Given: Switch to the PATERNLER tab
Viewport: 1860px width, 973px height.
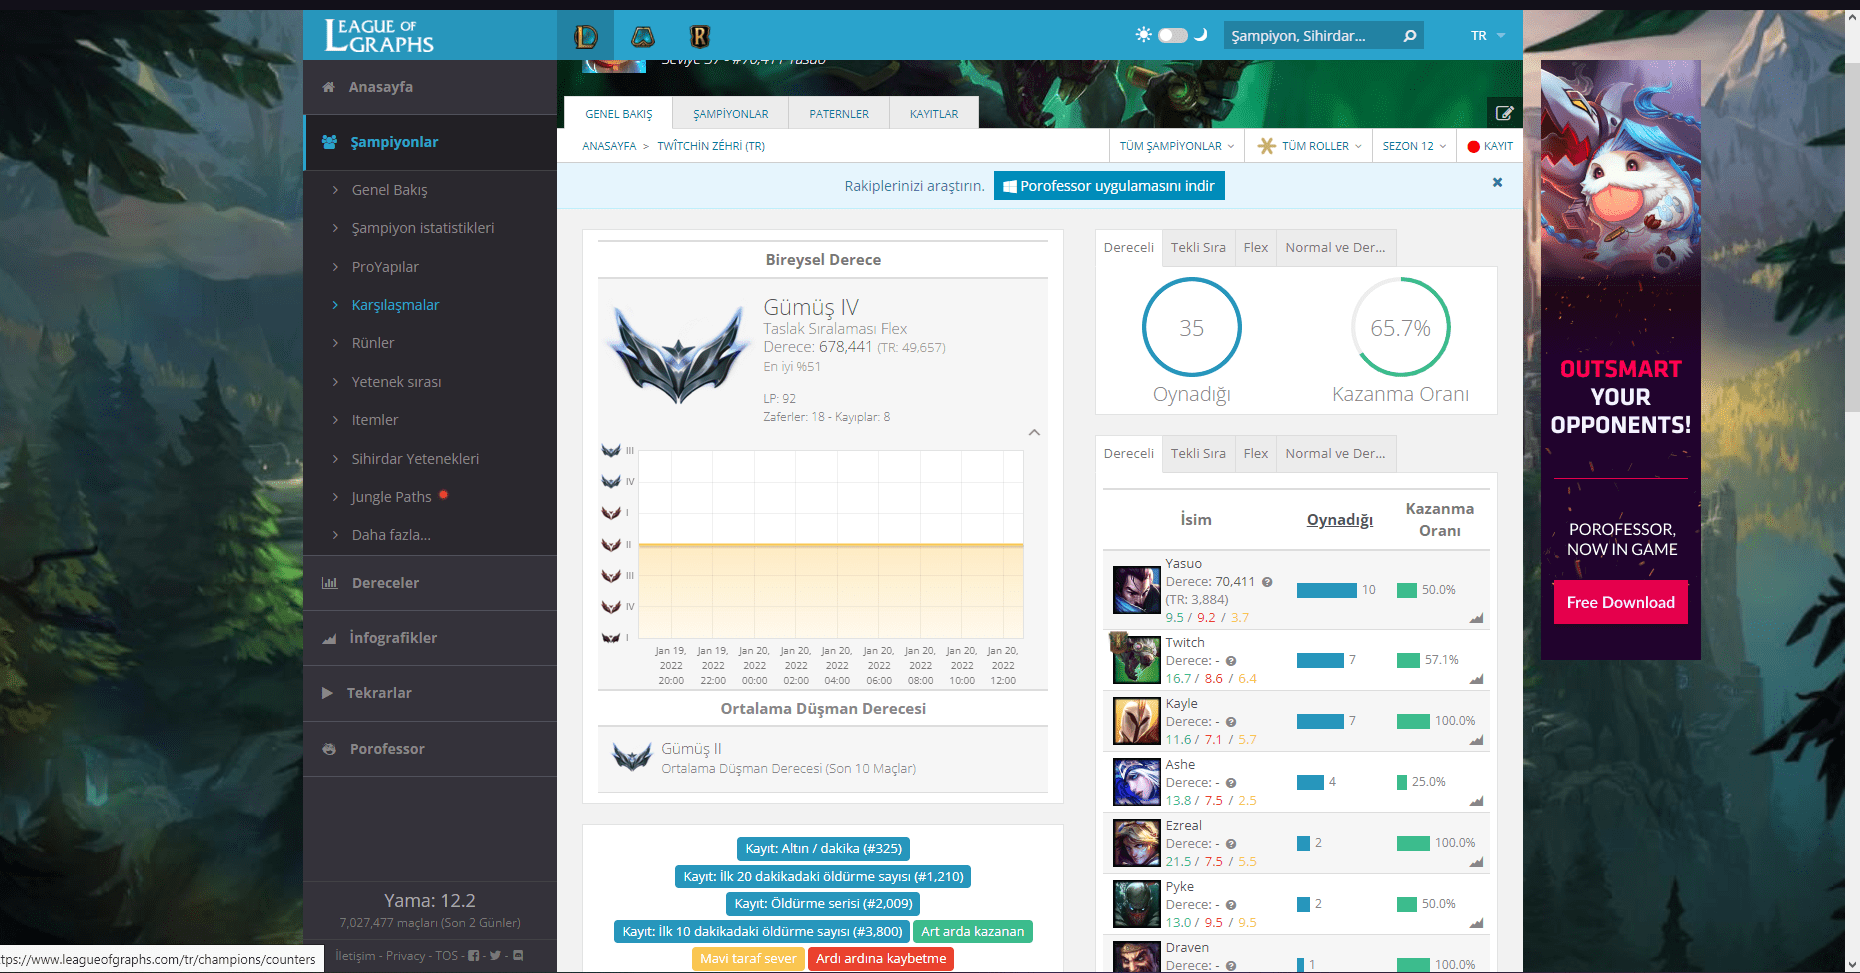Looking at the screenshot, I should (x=839, y=113).
